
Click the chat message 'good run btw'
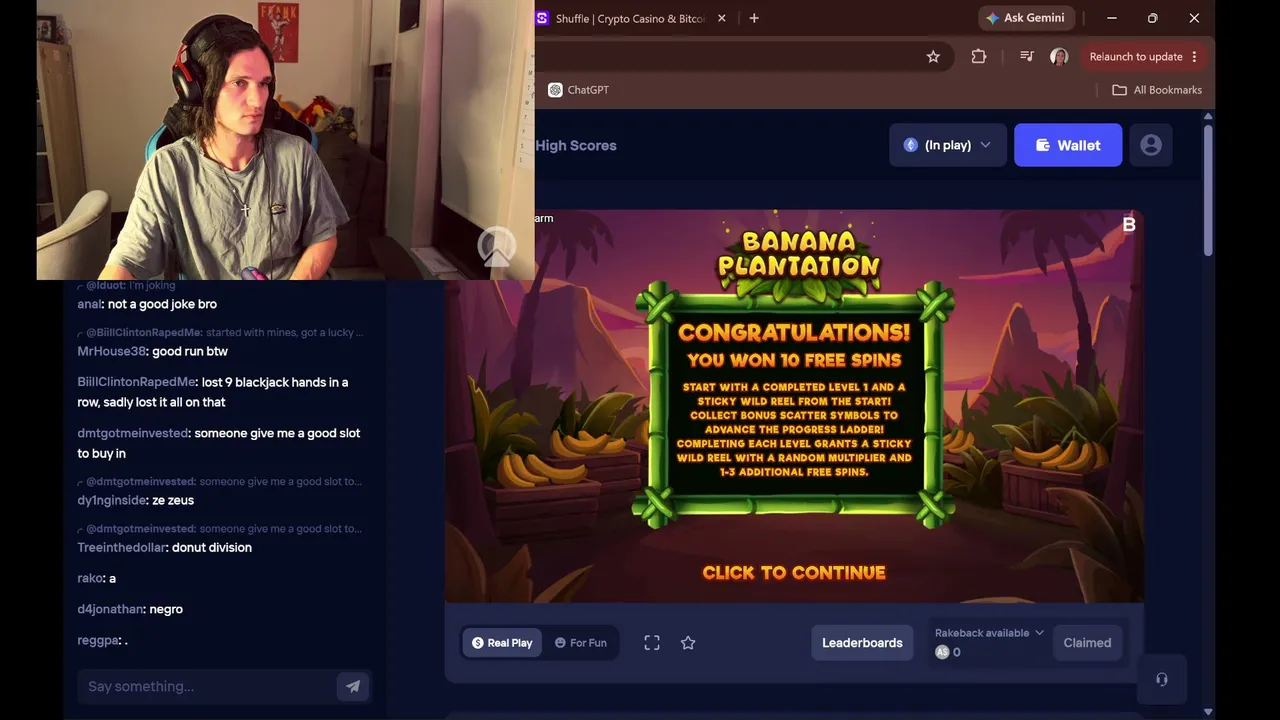[190, 351]
